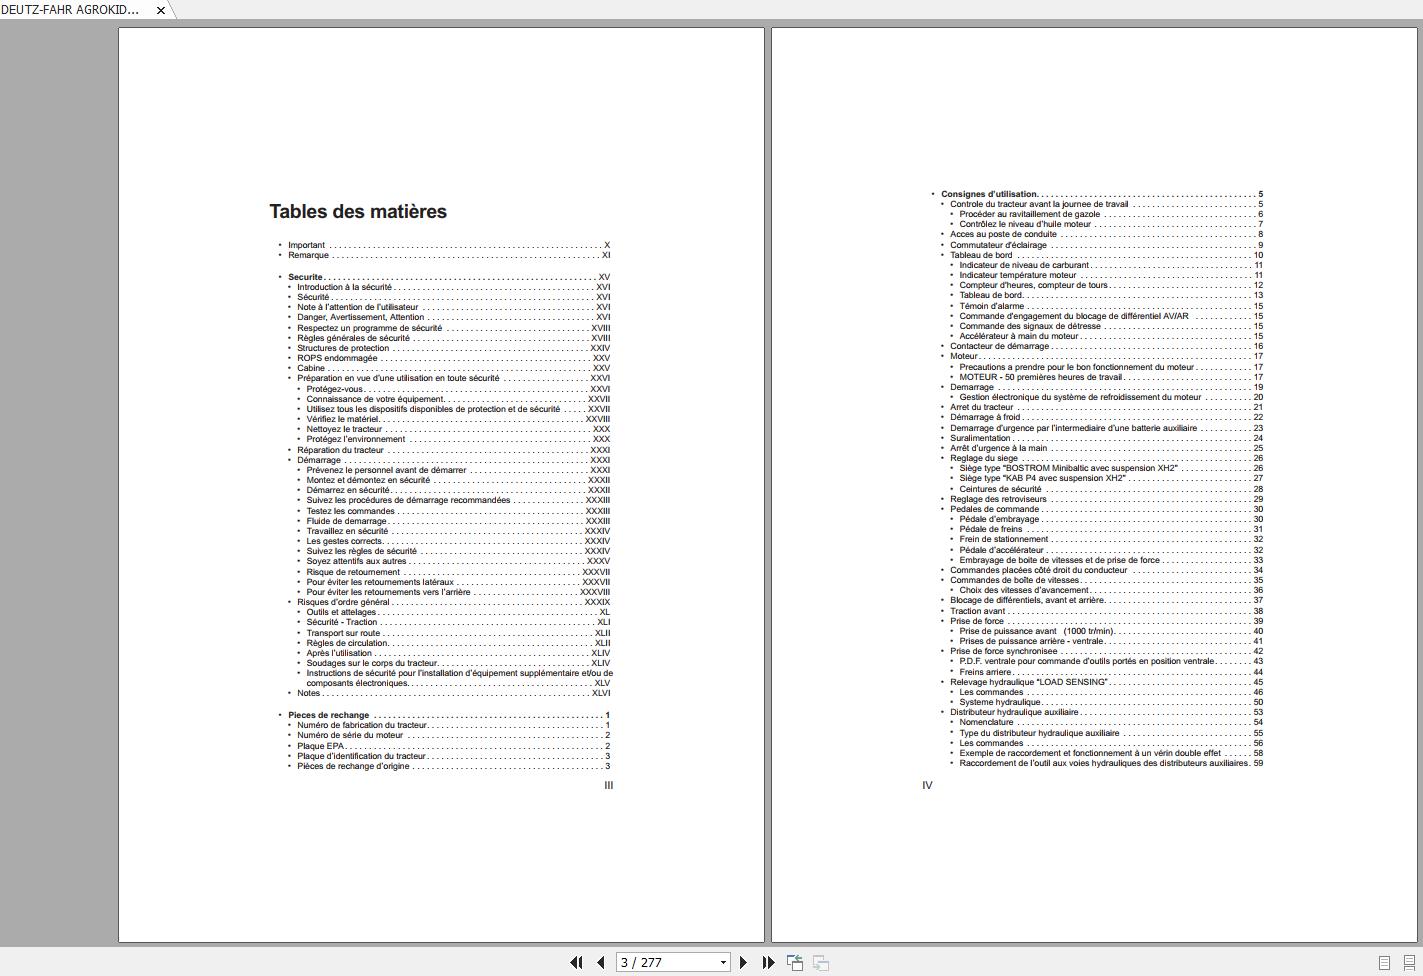Jump to 'Tableau de bord' page 10 entry

coord(981,255)
